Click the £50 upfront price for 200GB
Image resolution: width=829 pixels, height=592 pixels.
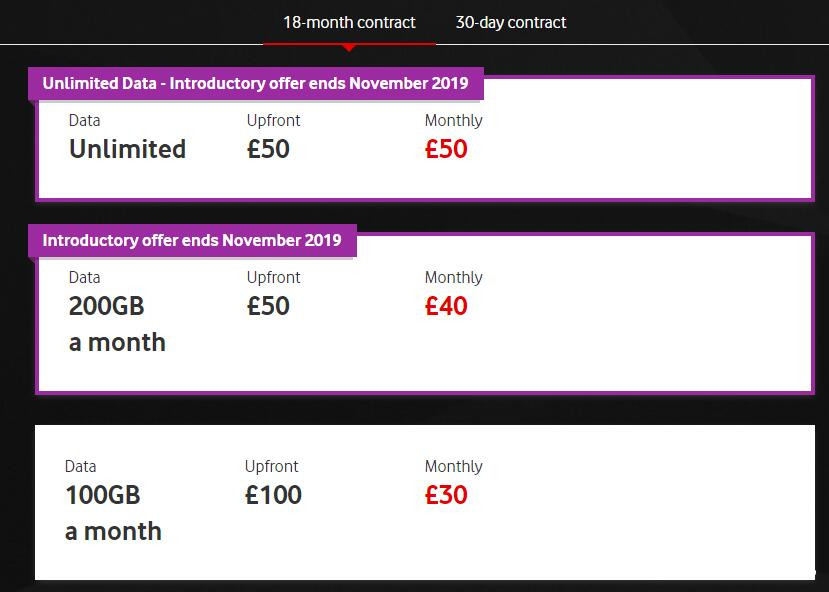[x=268, y=306]
